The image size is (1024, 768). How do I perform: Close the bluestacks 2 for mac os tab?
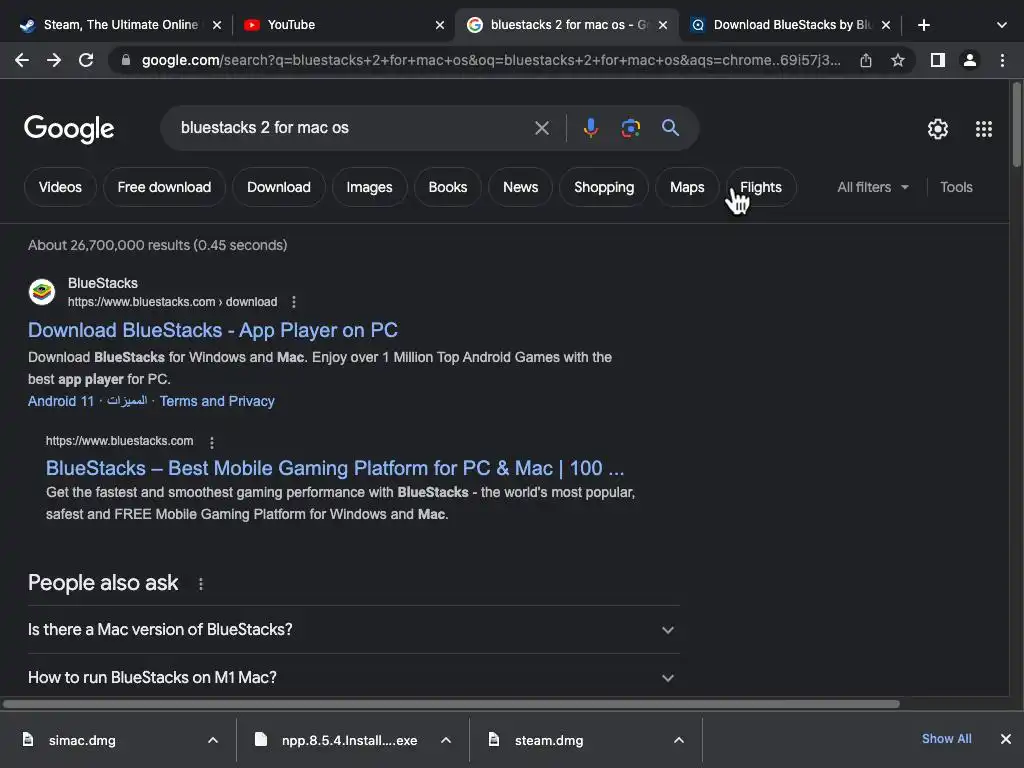pos(662,25)
